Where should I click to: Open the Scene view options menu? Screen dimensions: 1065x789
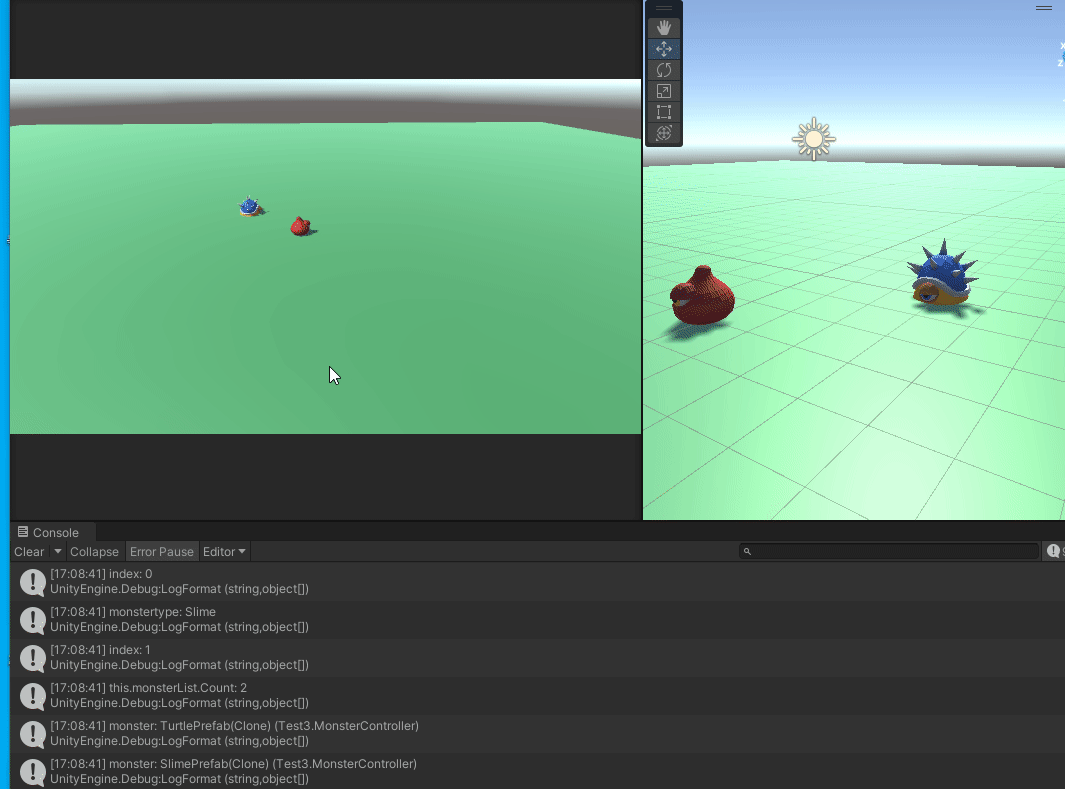pos(1044,8)
